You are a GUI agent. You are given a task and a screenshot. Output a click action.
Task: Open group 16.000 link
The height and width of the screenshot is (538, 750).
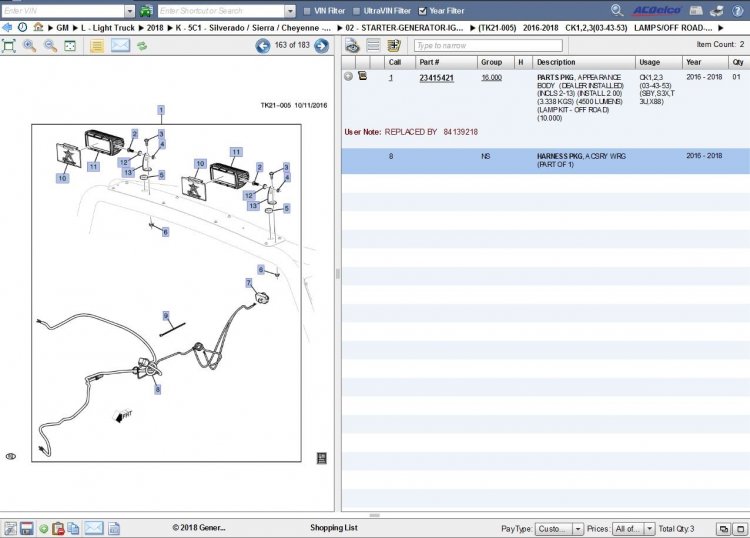pyautogui.click(x=491, y=77)
